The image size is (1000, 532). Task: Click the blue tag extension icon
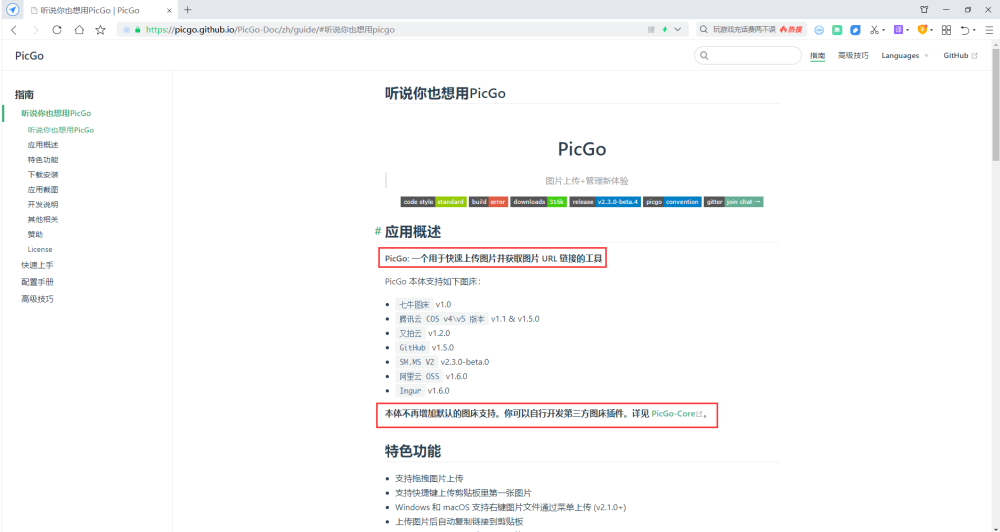pyautogui.click(x=856, y=30)
